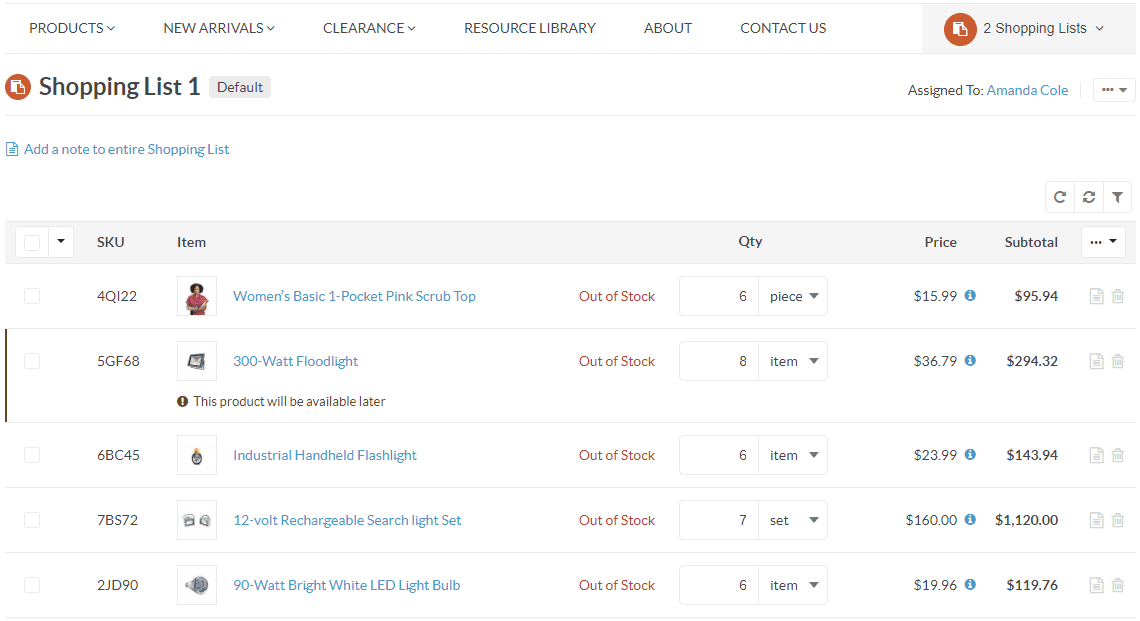Check the box for SKU 7BS72
This screenshot has width=1140, height=621.
tap(32, 520)
